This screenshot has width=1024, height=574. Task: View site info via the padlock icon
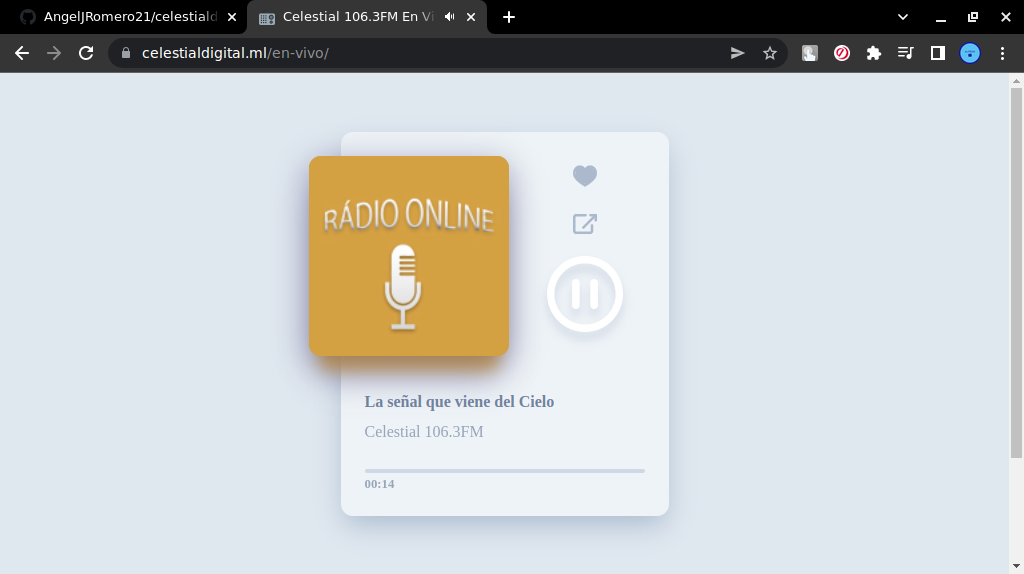pyautogui.click(x=126, y=53)
